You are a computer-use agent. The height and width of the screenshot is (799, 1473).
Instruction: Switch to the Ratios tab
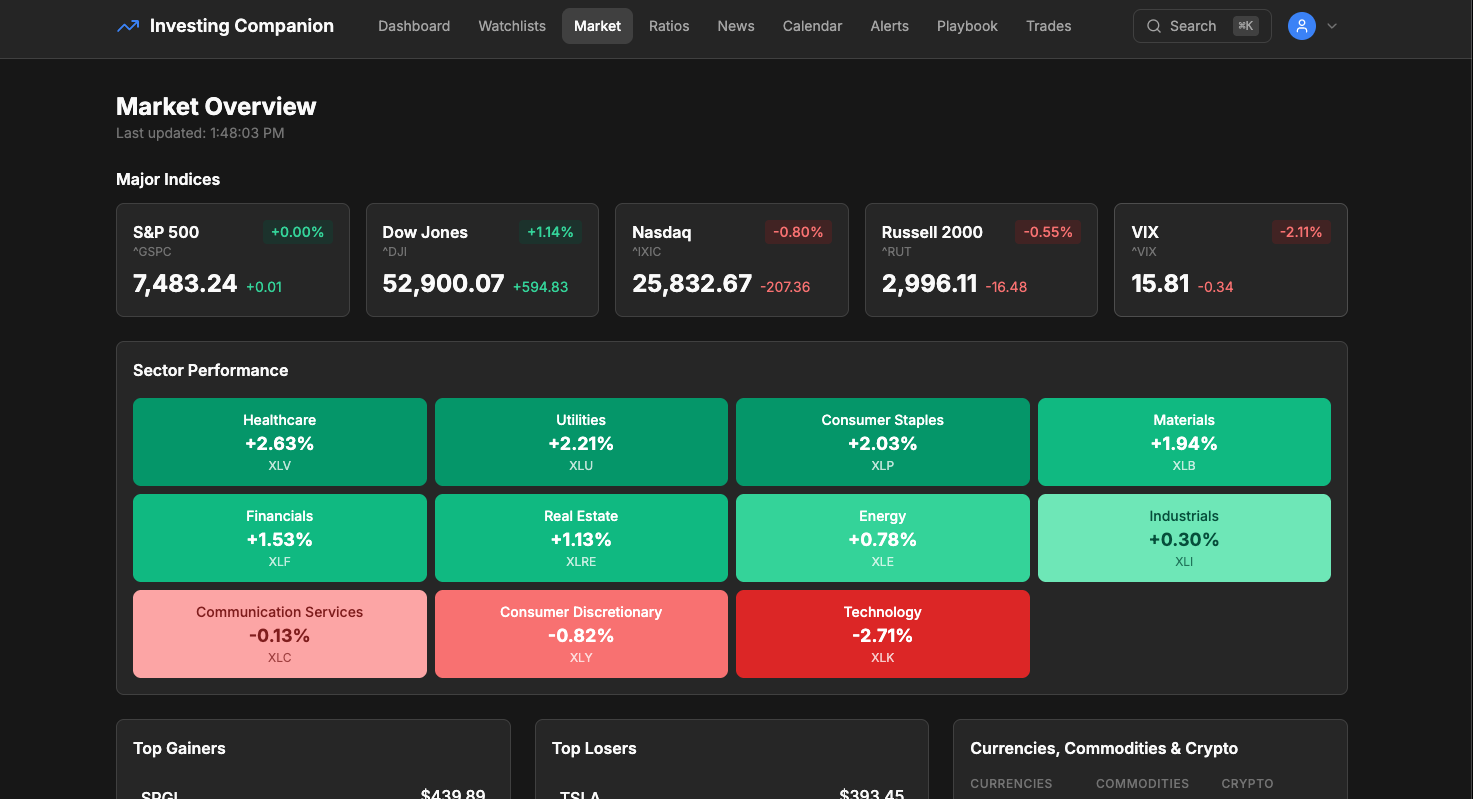[x=669, y=26]
